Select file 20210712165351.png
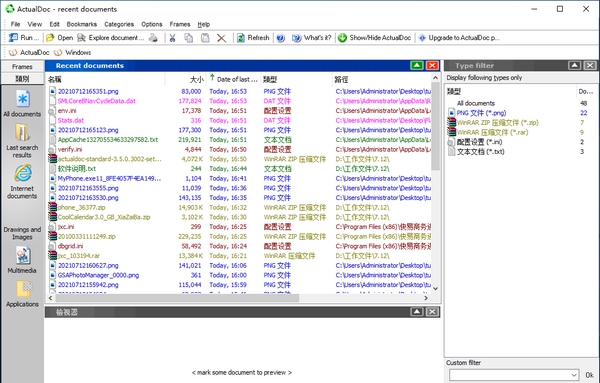Screen dimensions: 600x383 (x=88, y=91)
